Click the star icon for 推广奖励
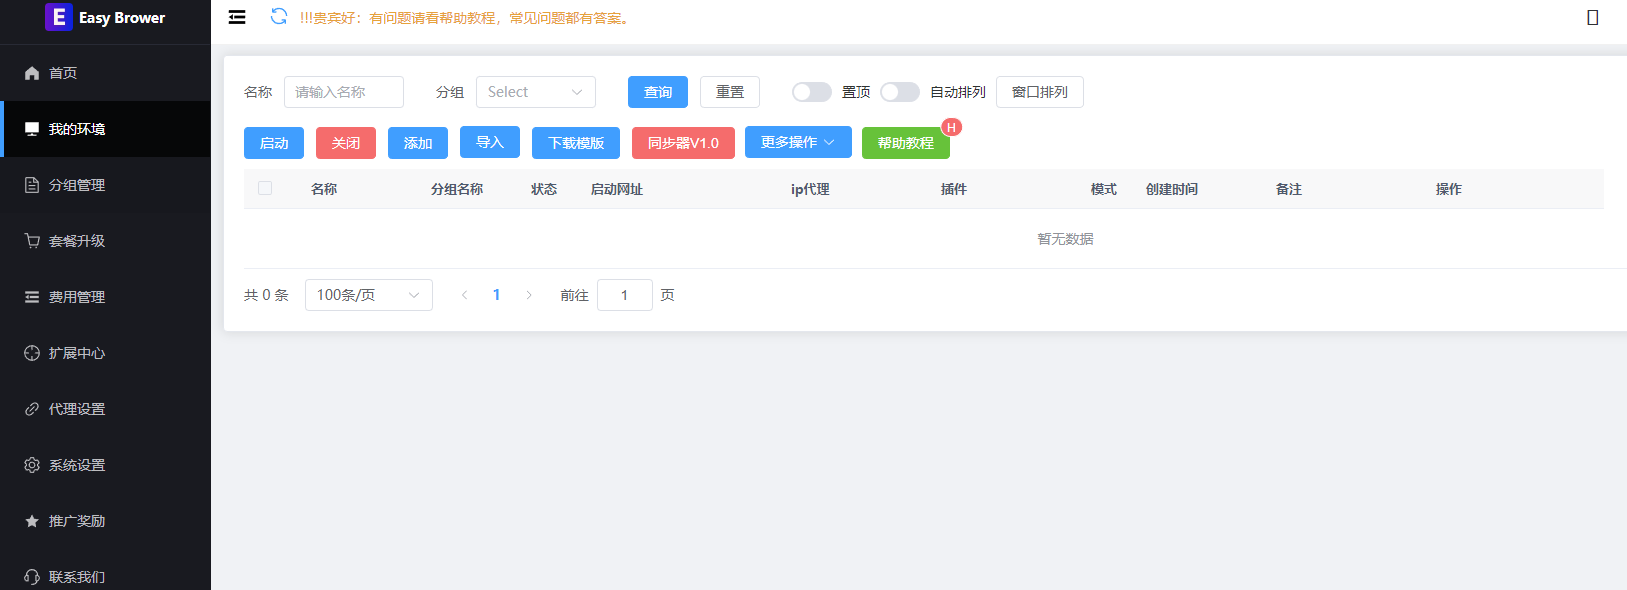This screenshot has height=590, width=1627. pos(32,521)
